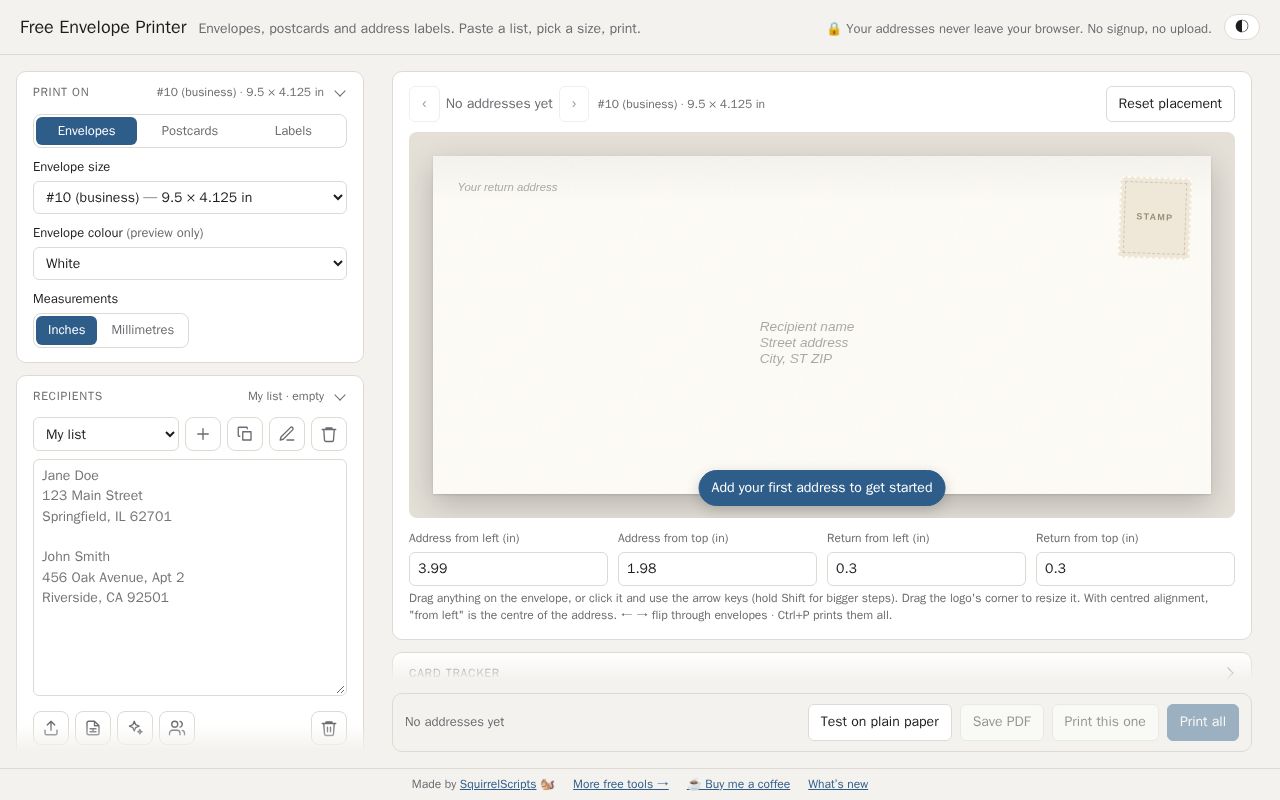Click the Recipient name placeholder on the envelope
This screenshot has height=800, width=1280.
pos(807,327)
